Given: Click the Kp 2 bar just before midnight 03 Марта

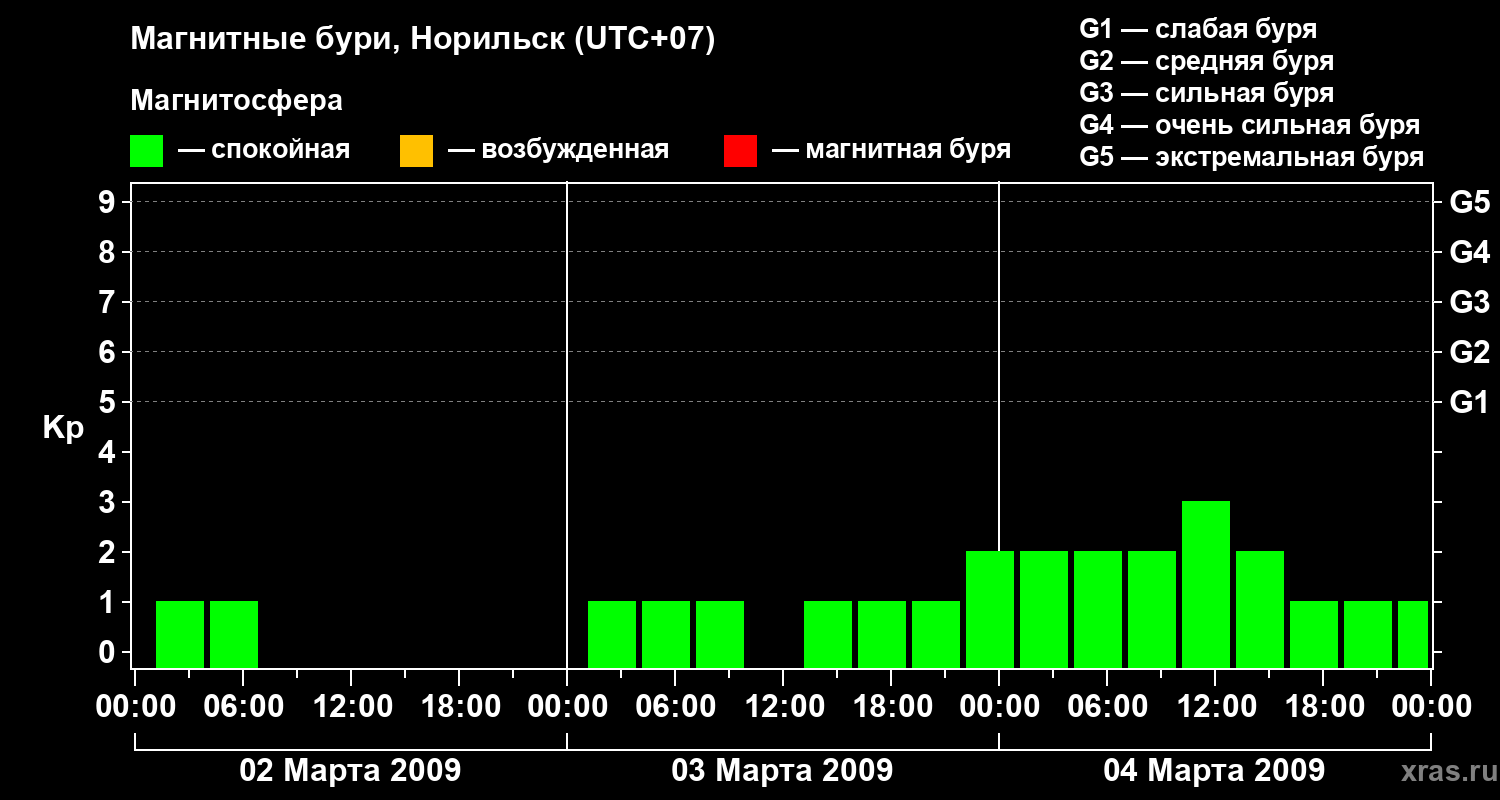Looking at the screenshot, I should coord(990,609).
